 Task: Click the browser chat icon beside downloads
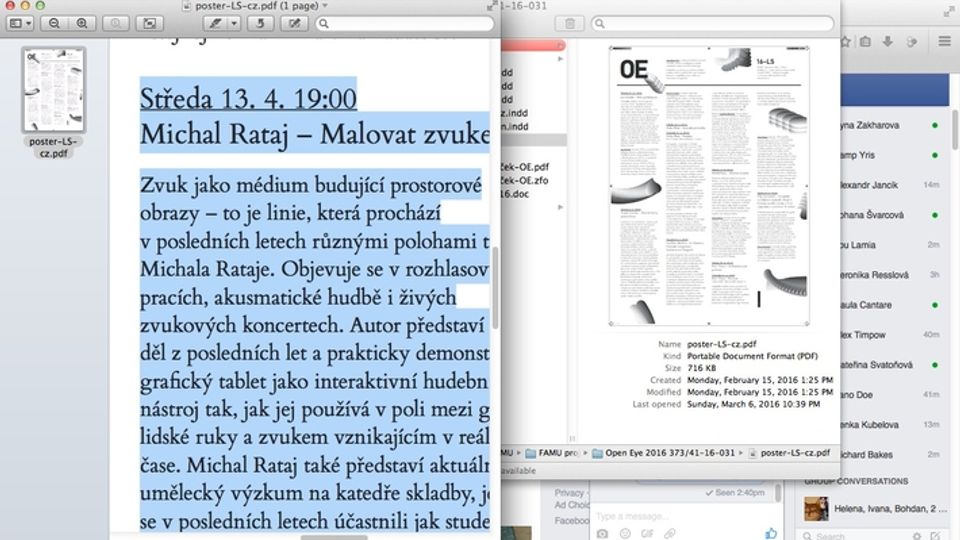click(x=912, y=42)
